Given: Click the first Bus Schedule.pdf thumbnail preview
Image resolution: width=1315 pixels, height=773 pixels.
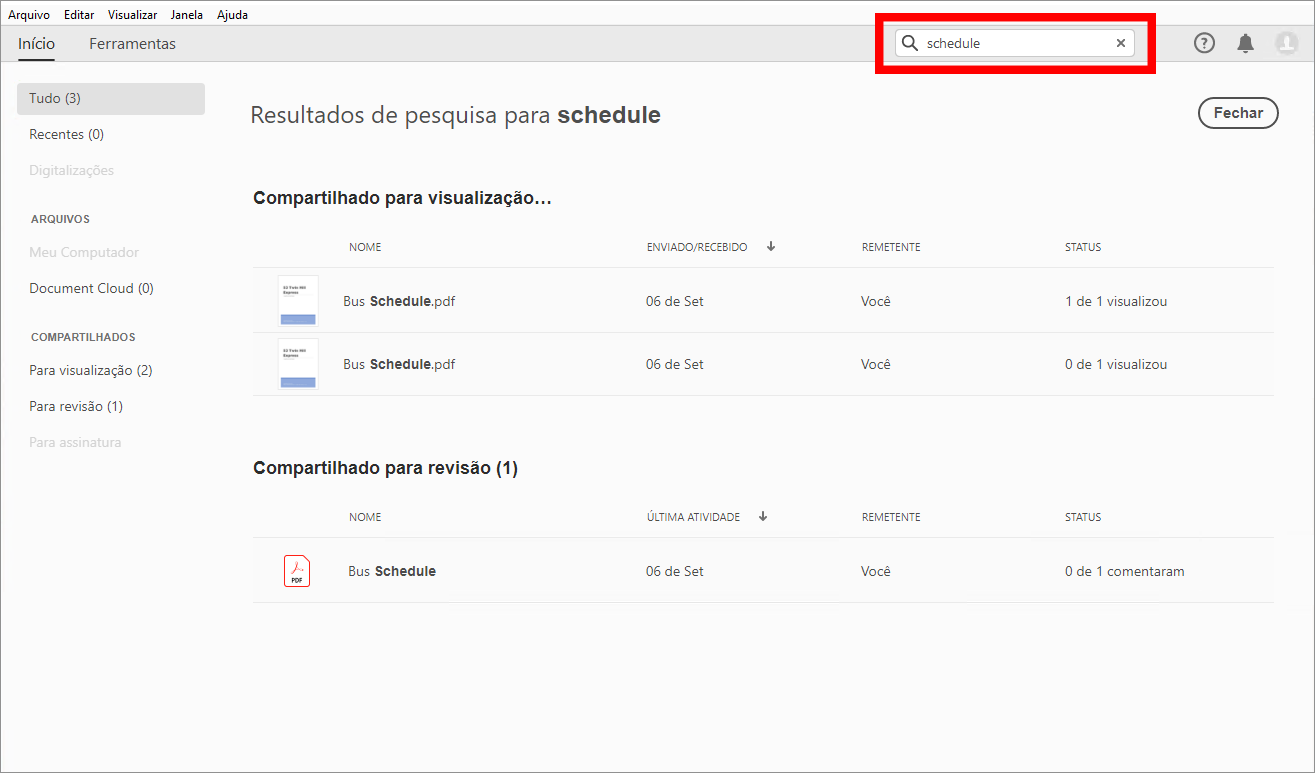Looking at the screenshot, I should (x=297, y=300).
